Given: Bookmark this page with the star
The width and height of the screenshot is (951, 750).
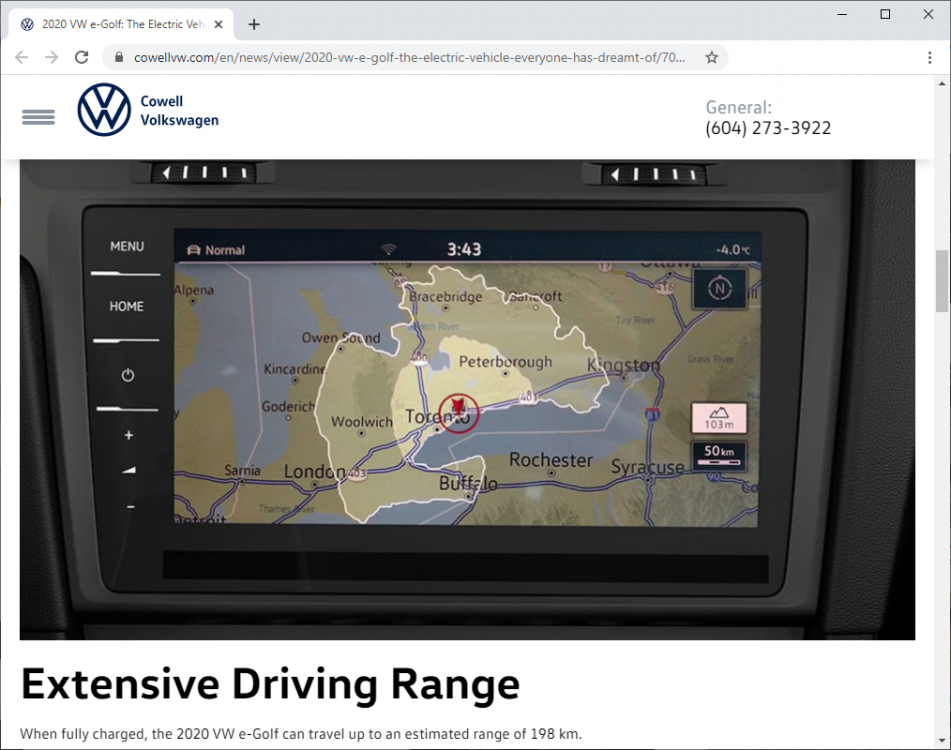Looking at the screenshot, I should pyautogui.click(x=711, y=58).
